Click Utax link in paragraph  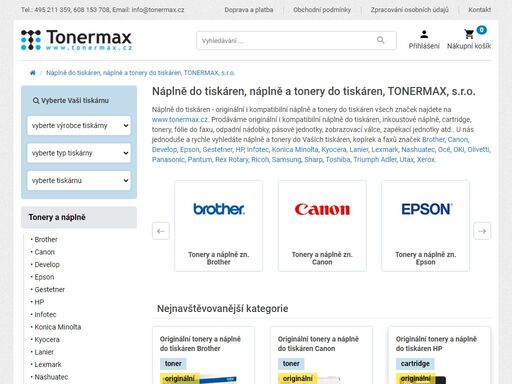point(406,159)
